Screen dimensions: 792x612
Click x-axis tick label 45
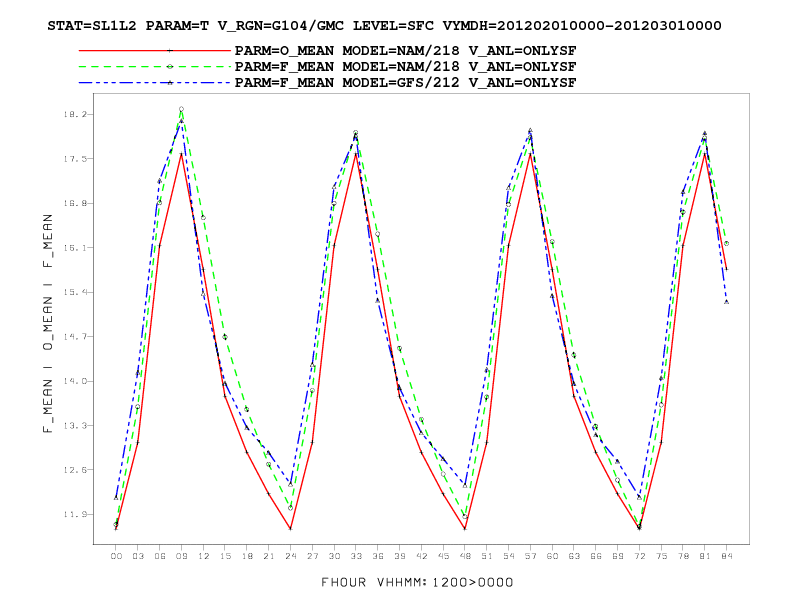(443, 556)
